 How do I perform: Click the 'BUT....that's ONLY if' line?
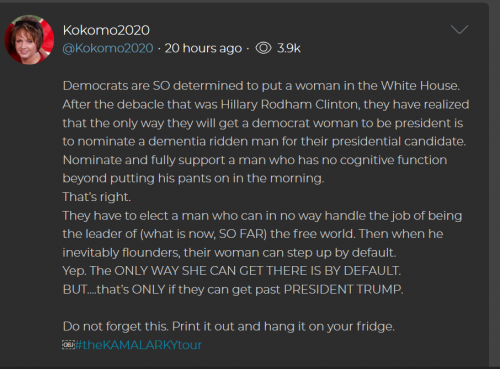pos(233,289)
